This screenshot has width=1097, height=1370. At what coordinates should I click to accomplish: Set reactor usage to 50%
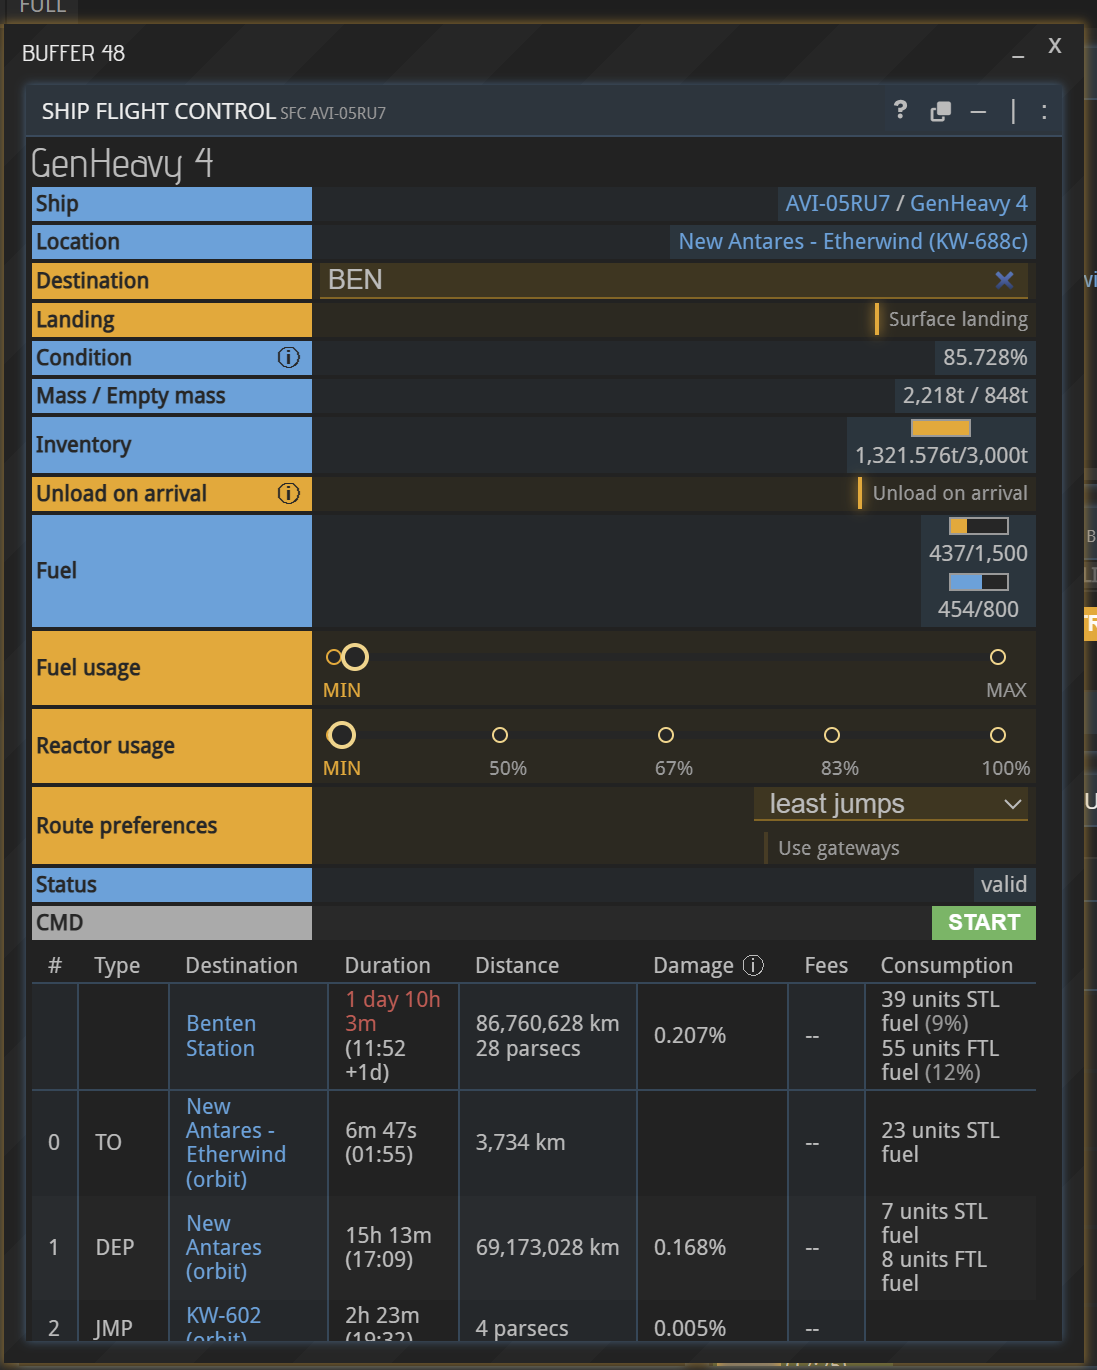(x=500, y=736)
